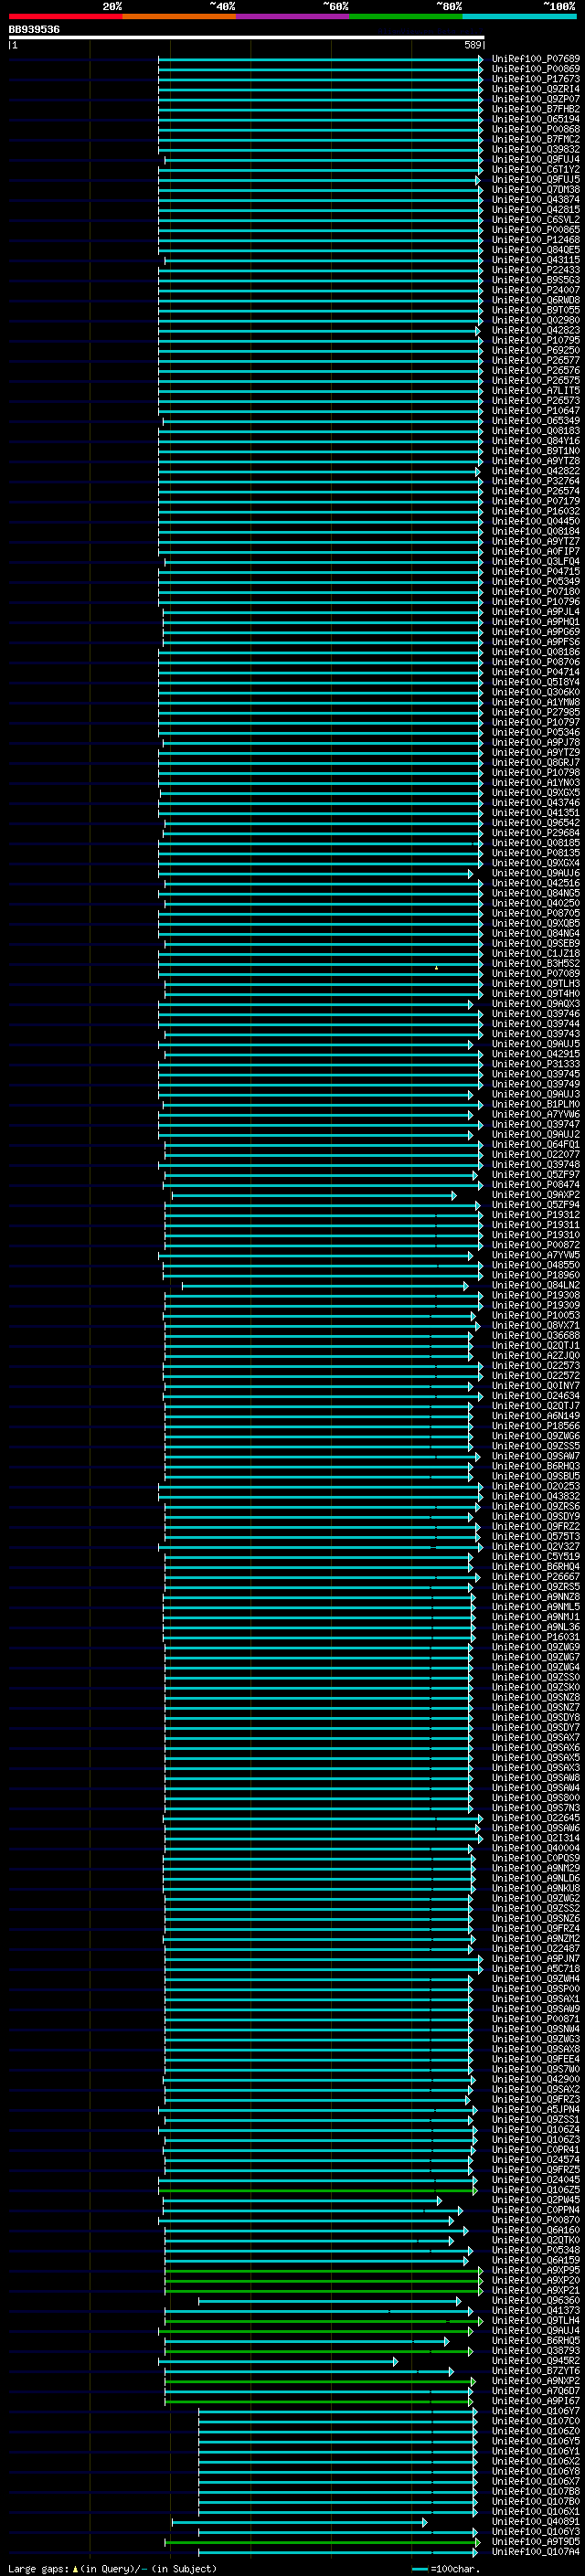Click the orange ~40% identity legend bar
Screen dimensions: 585x2576
pyautogui.click(x=179, y=16)
